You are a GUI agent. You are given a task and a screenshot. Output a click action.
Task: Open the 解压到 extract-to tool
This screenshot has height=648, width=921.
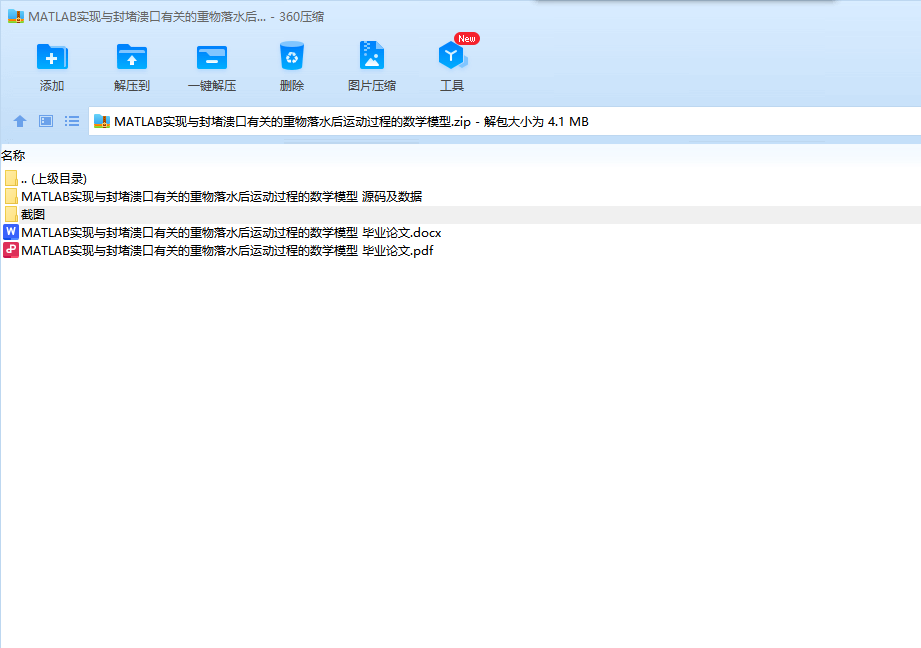point(132,67)
